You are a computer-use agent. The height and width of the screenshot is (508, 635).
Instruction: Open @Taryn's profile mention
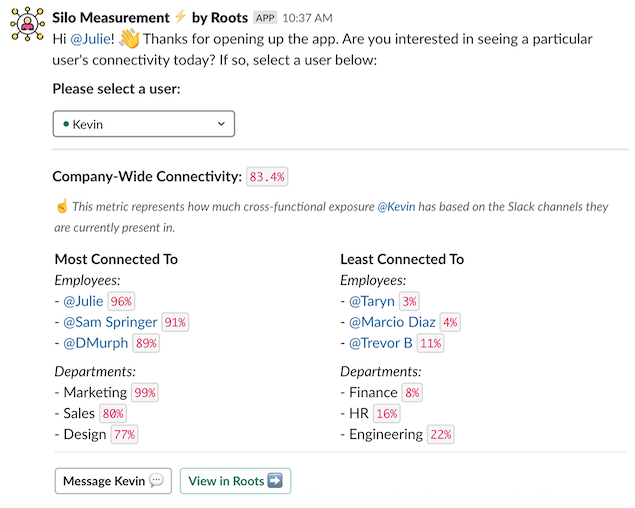371,301
